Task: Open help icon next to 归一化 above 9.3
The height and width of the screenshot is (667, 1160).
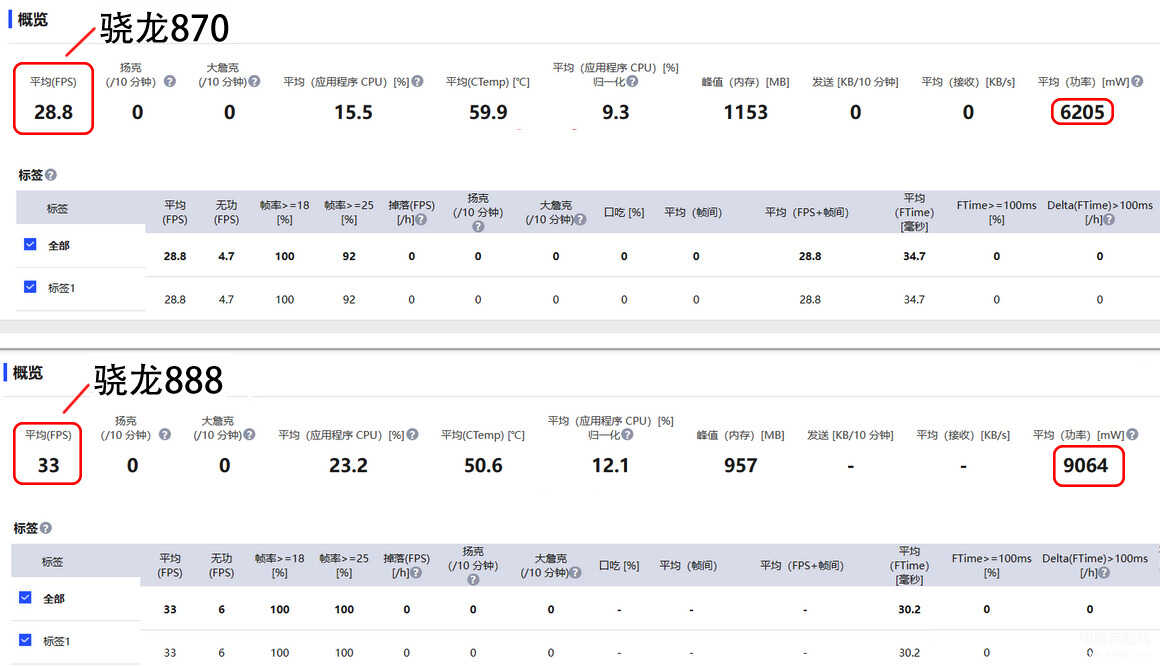Action: 632,81
